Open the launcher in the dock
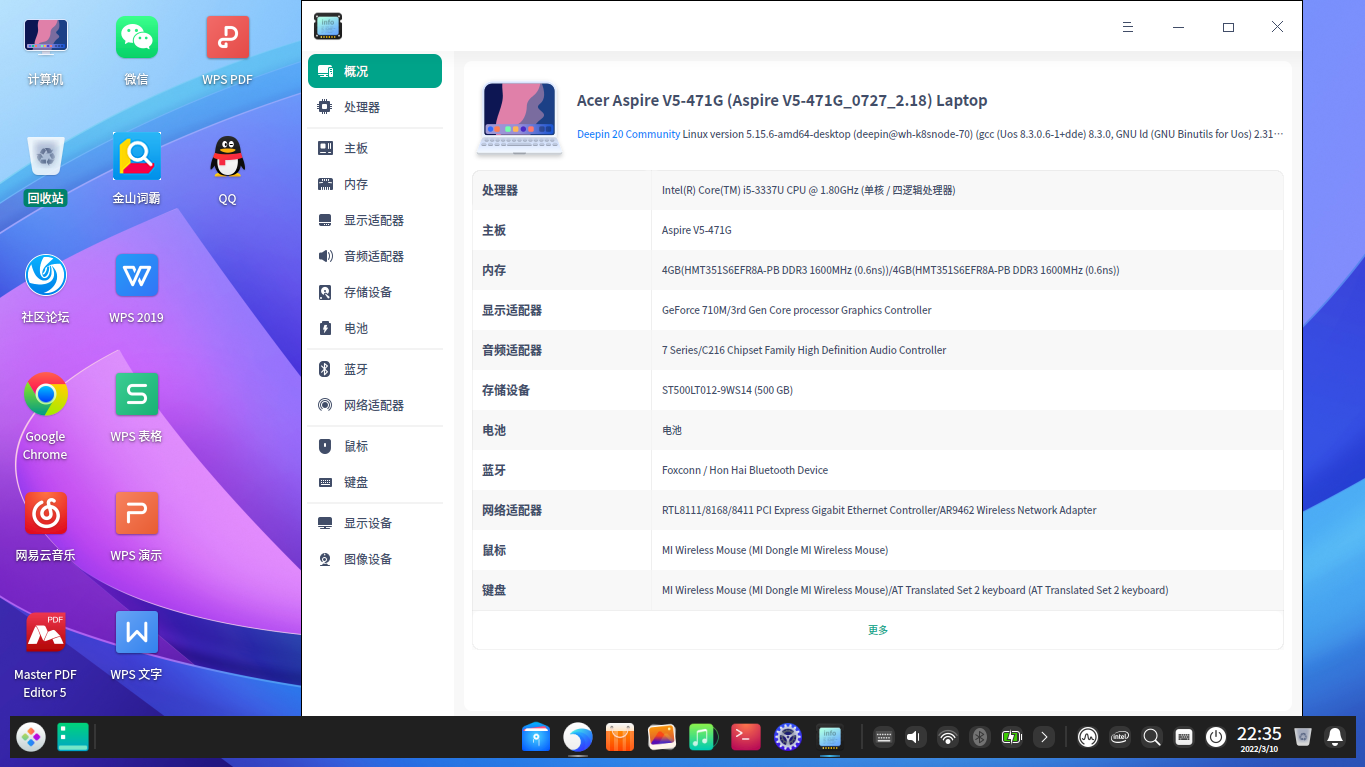Viewport: 1365px width, 767px height. tap(31, 737)
